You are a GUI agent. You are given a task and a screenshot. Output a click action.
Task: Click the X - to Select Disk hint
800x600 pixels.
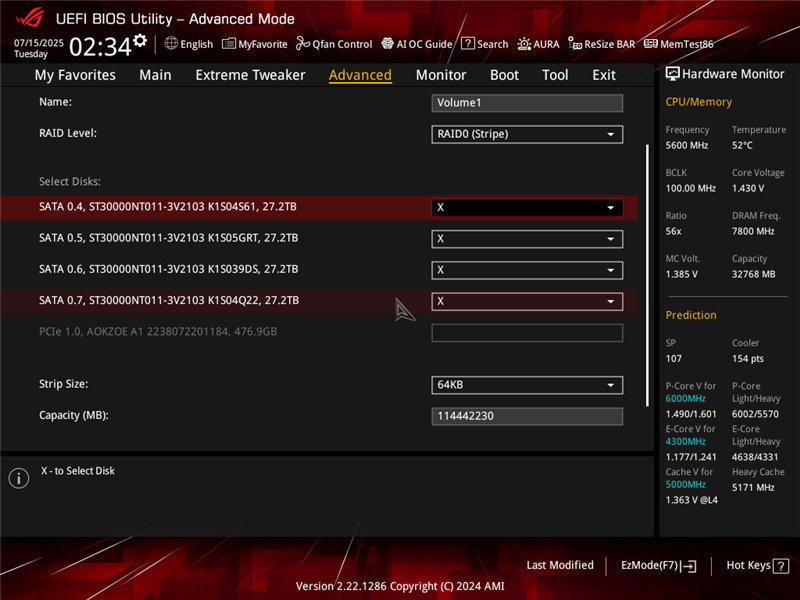click(x=78, y=471)
